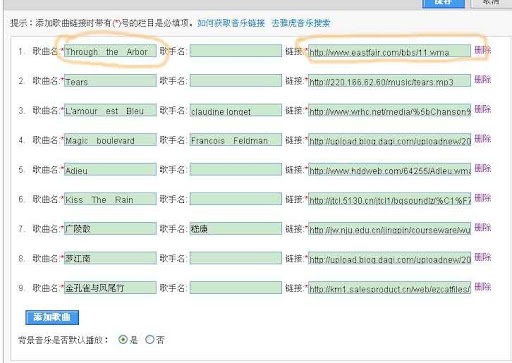Delete song 6 Kiss The Rain

483,198
